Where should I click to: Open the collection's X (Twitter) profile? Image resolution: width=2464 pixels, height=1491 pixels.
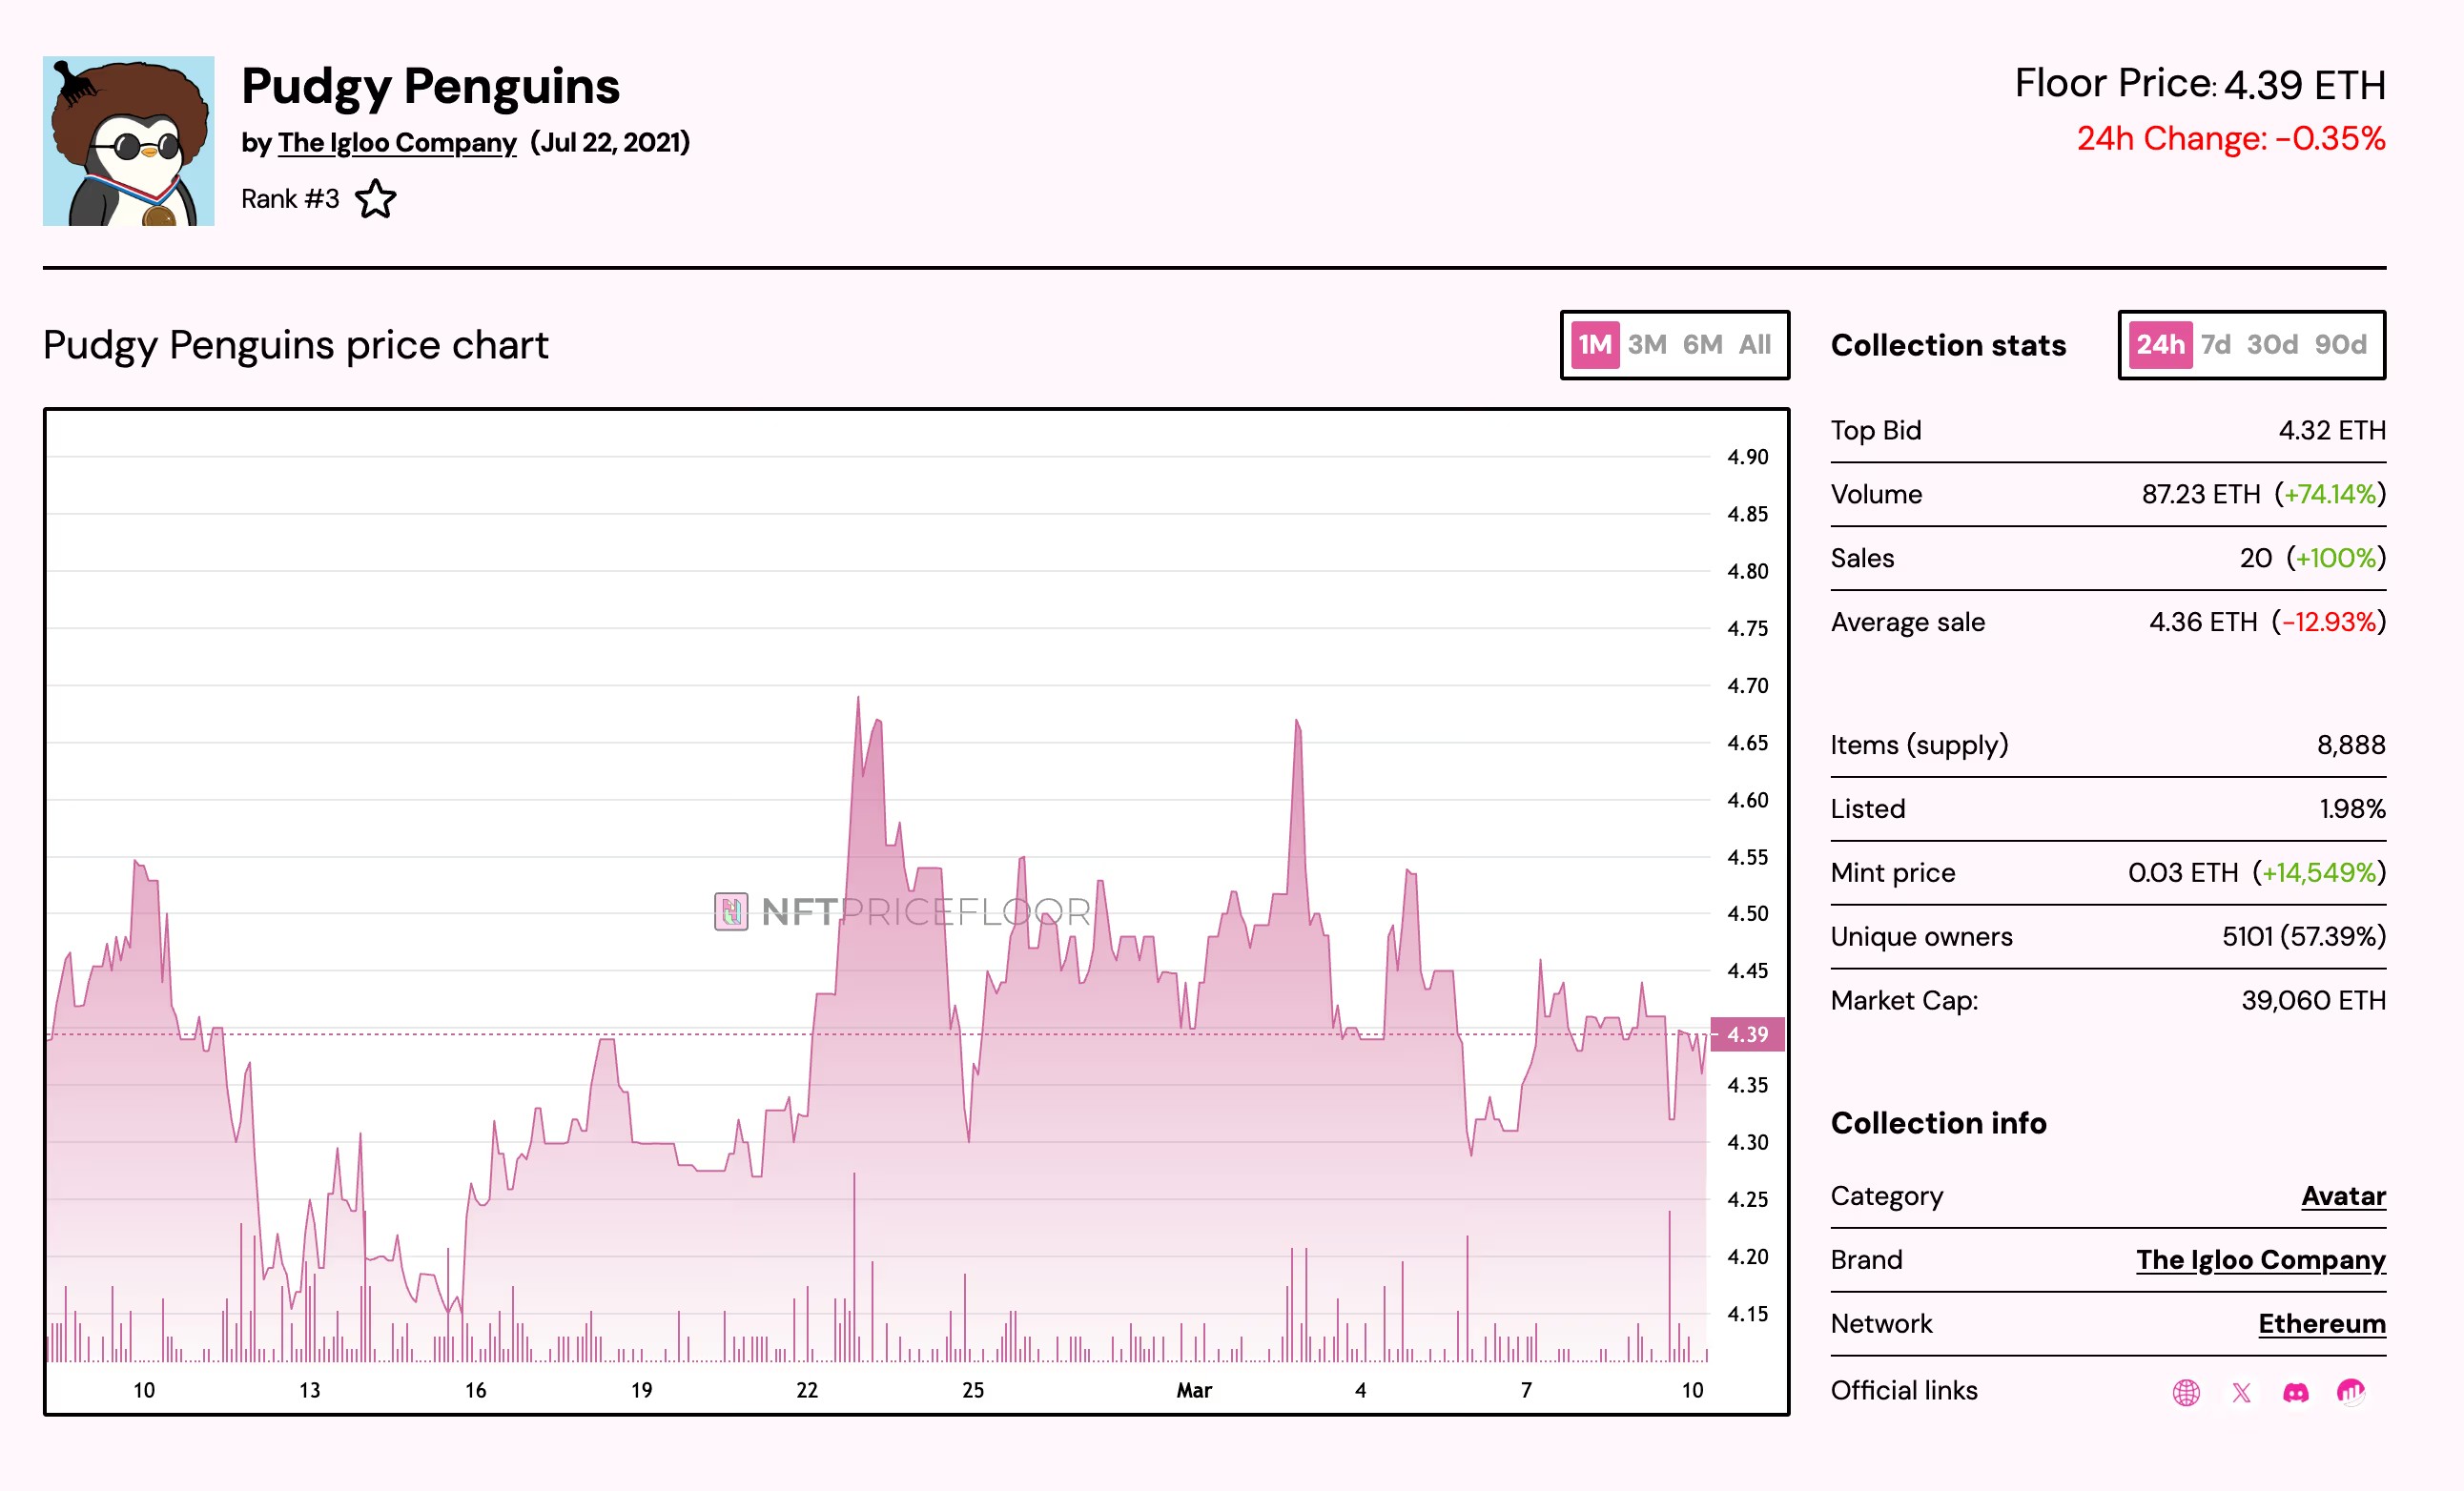click(2242, 1392)
